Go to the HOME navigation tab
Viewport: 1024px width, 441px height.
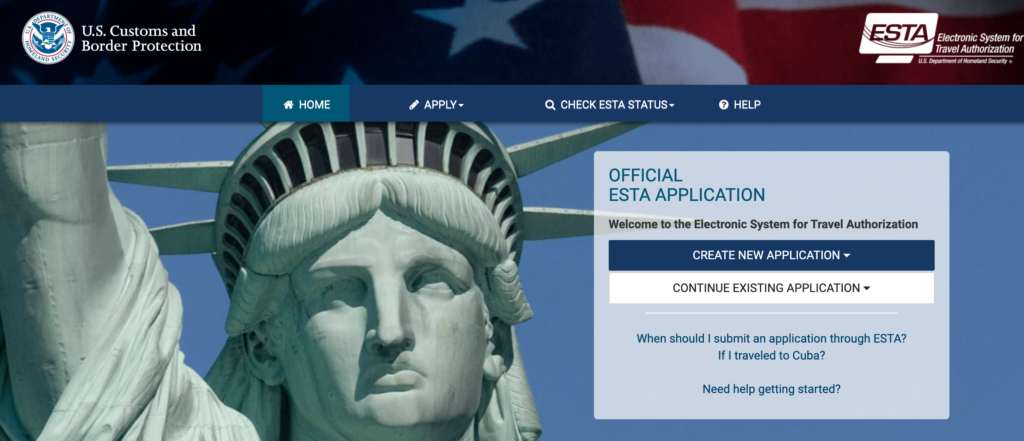306,104
